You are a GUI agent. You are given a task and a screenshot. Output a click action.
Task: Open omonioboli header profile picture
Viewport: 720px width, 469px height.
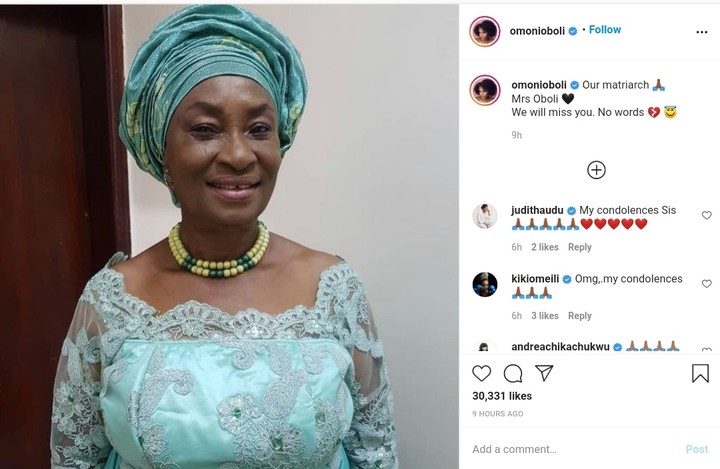(484, 31)
